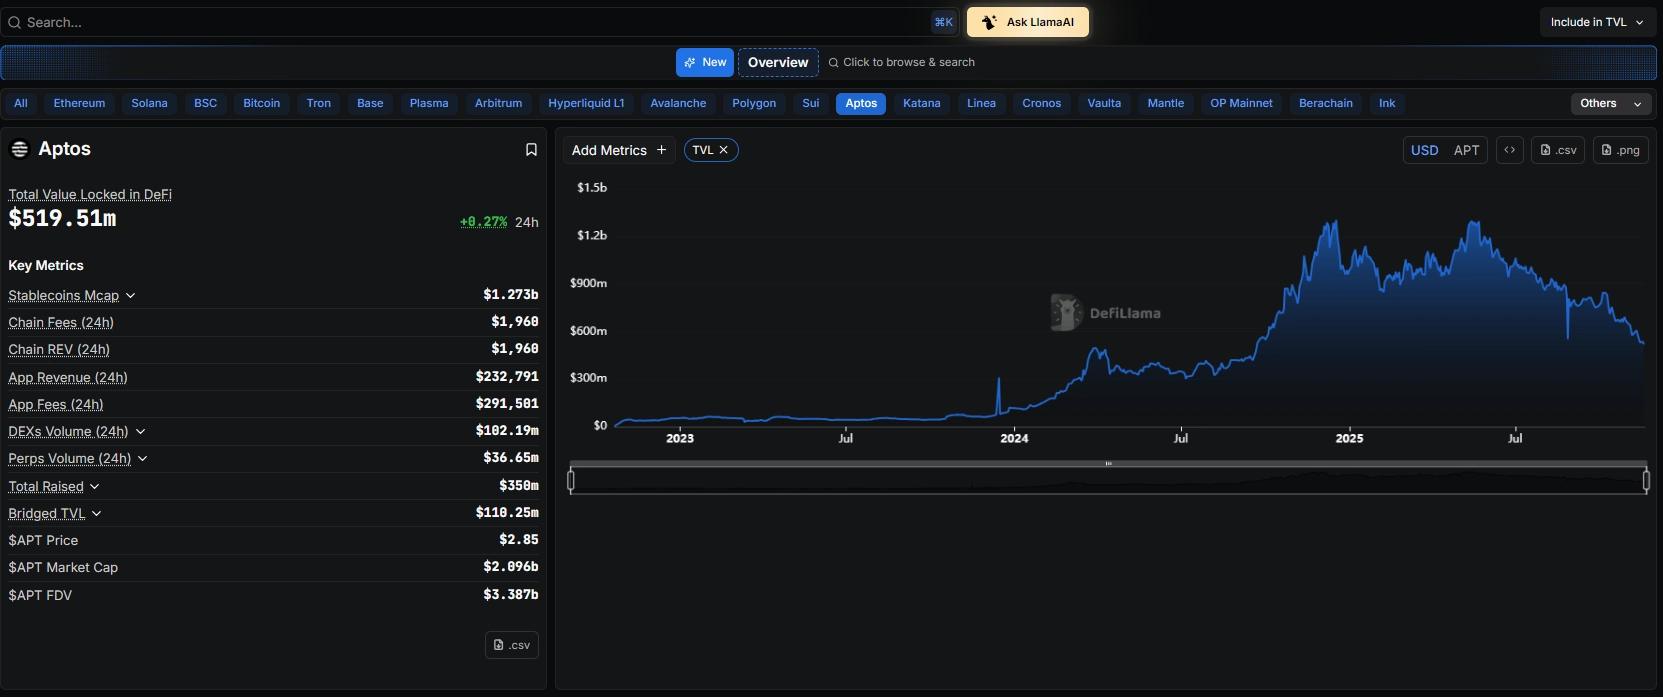The image size is (1663, 697).
Task: Open the Others chains dropdown
Action: (x=1609, y=104)
